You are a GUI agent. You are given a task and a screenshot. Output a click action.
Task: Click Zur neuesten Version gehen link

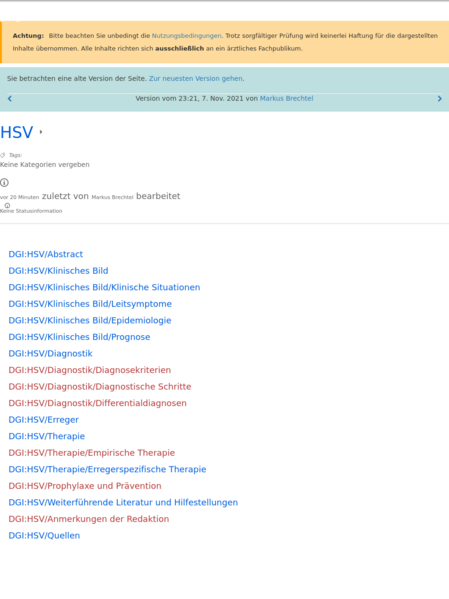click(196, 78)
